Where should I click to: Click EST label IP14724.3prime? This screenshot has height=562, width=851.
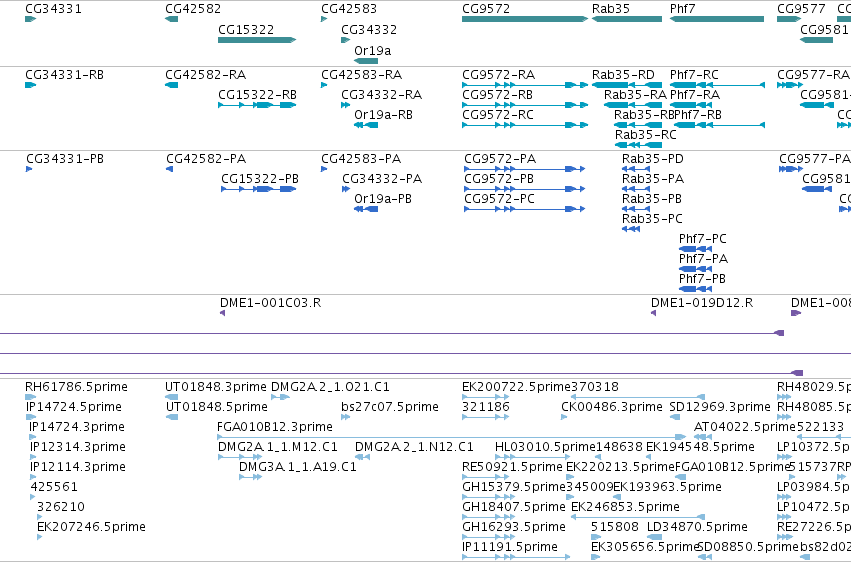coord(77,427)
